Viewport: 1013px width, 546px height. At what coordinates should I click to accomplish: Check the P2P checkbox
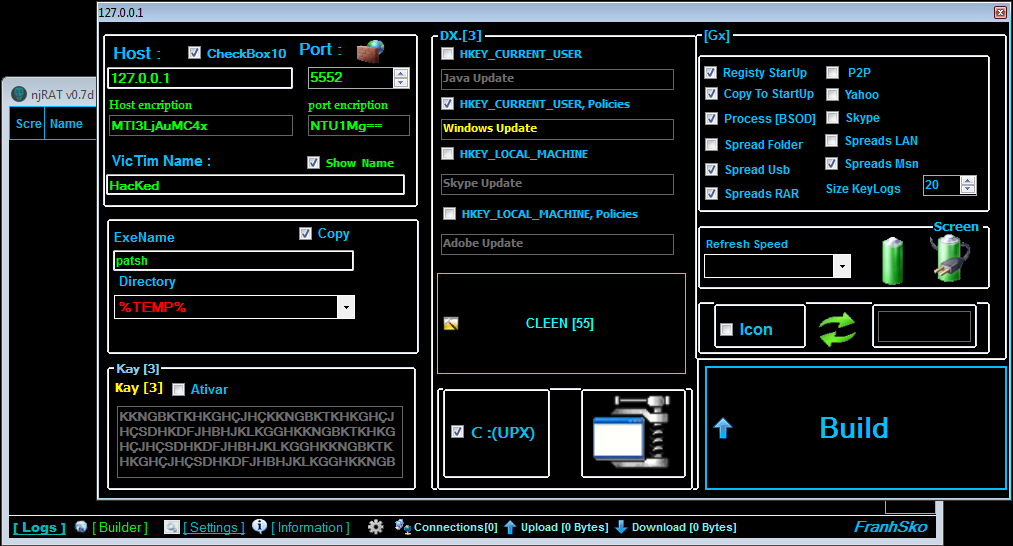point(833,72)
